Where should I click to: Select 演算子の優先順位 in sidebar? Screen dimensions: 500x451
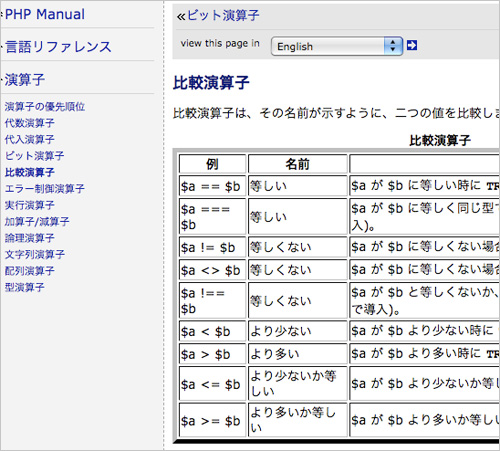pyautogui.click(x=45, y=107)
